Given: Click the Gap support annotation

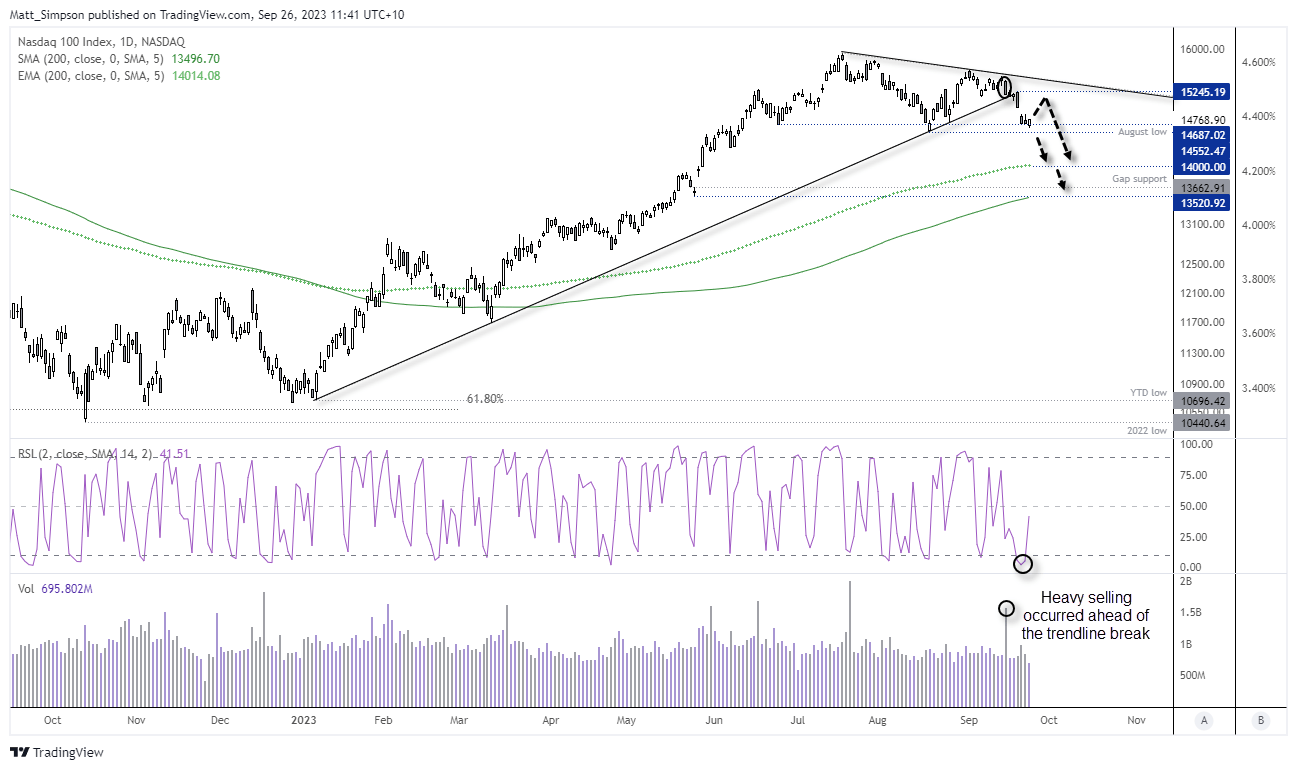Looking at the screenshot, I should click(1139, 179).
